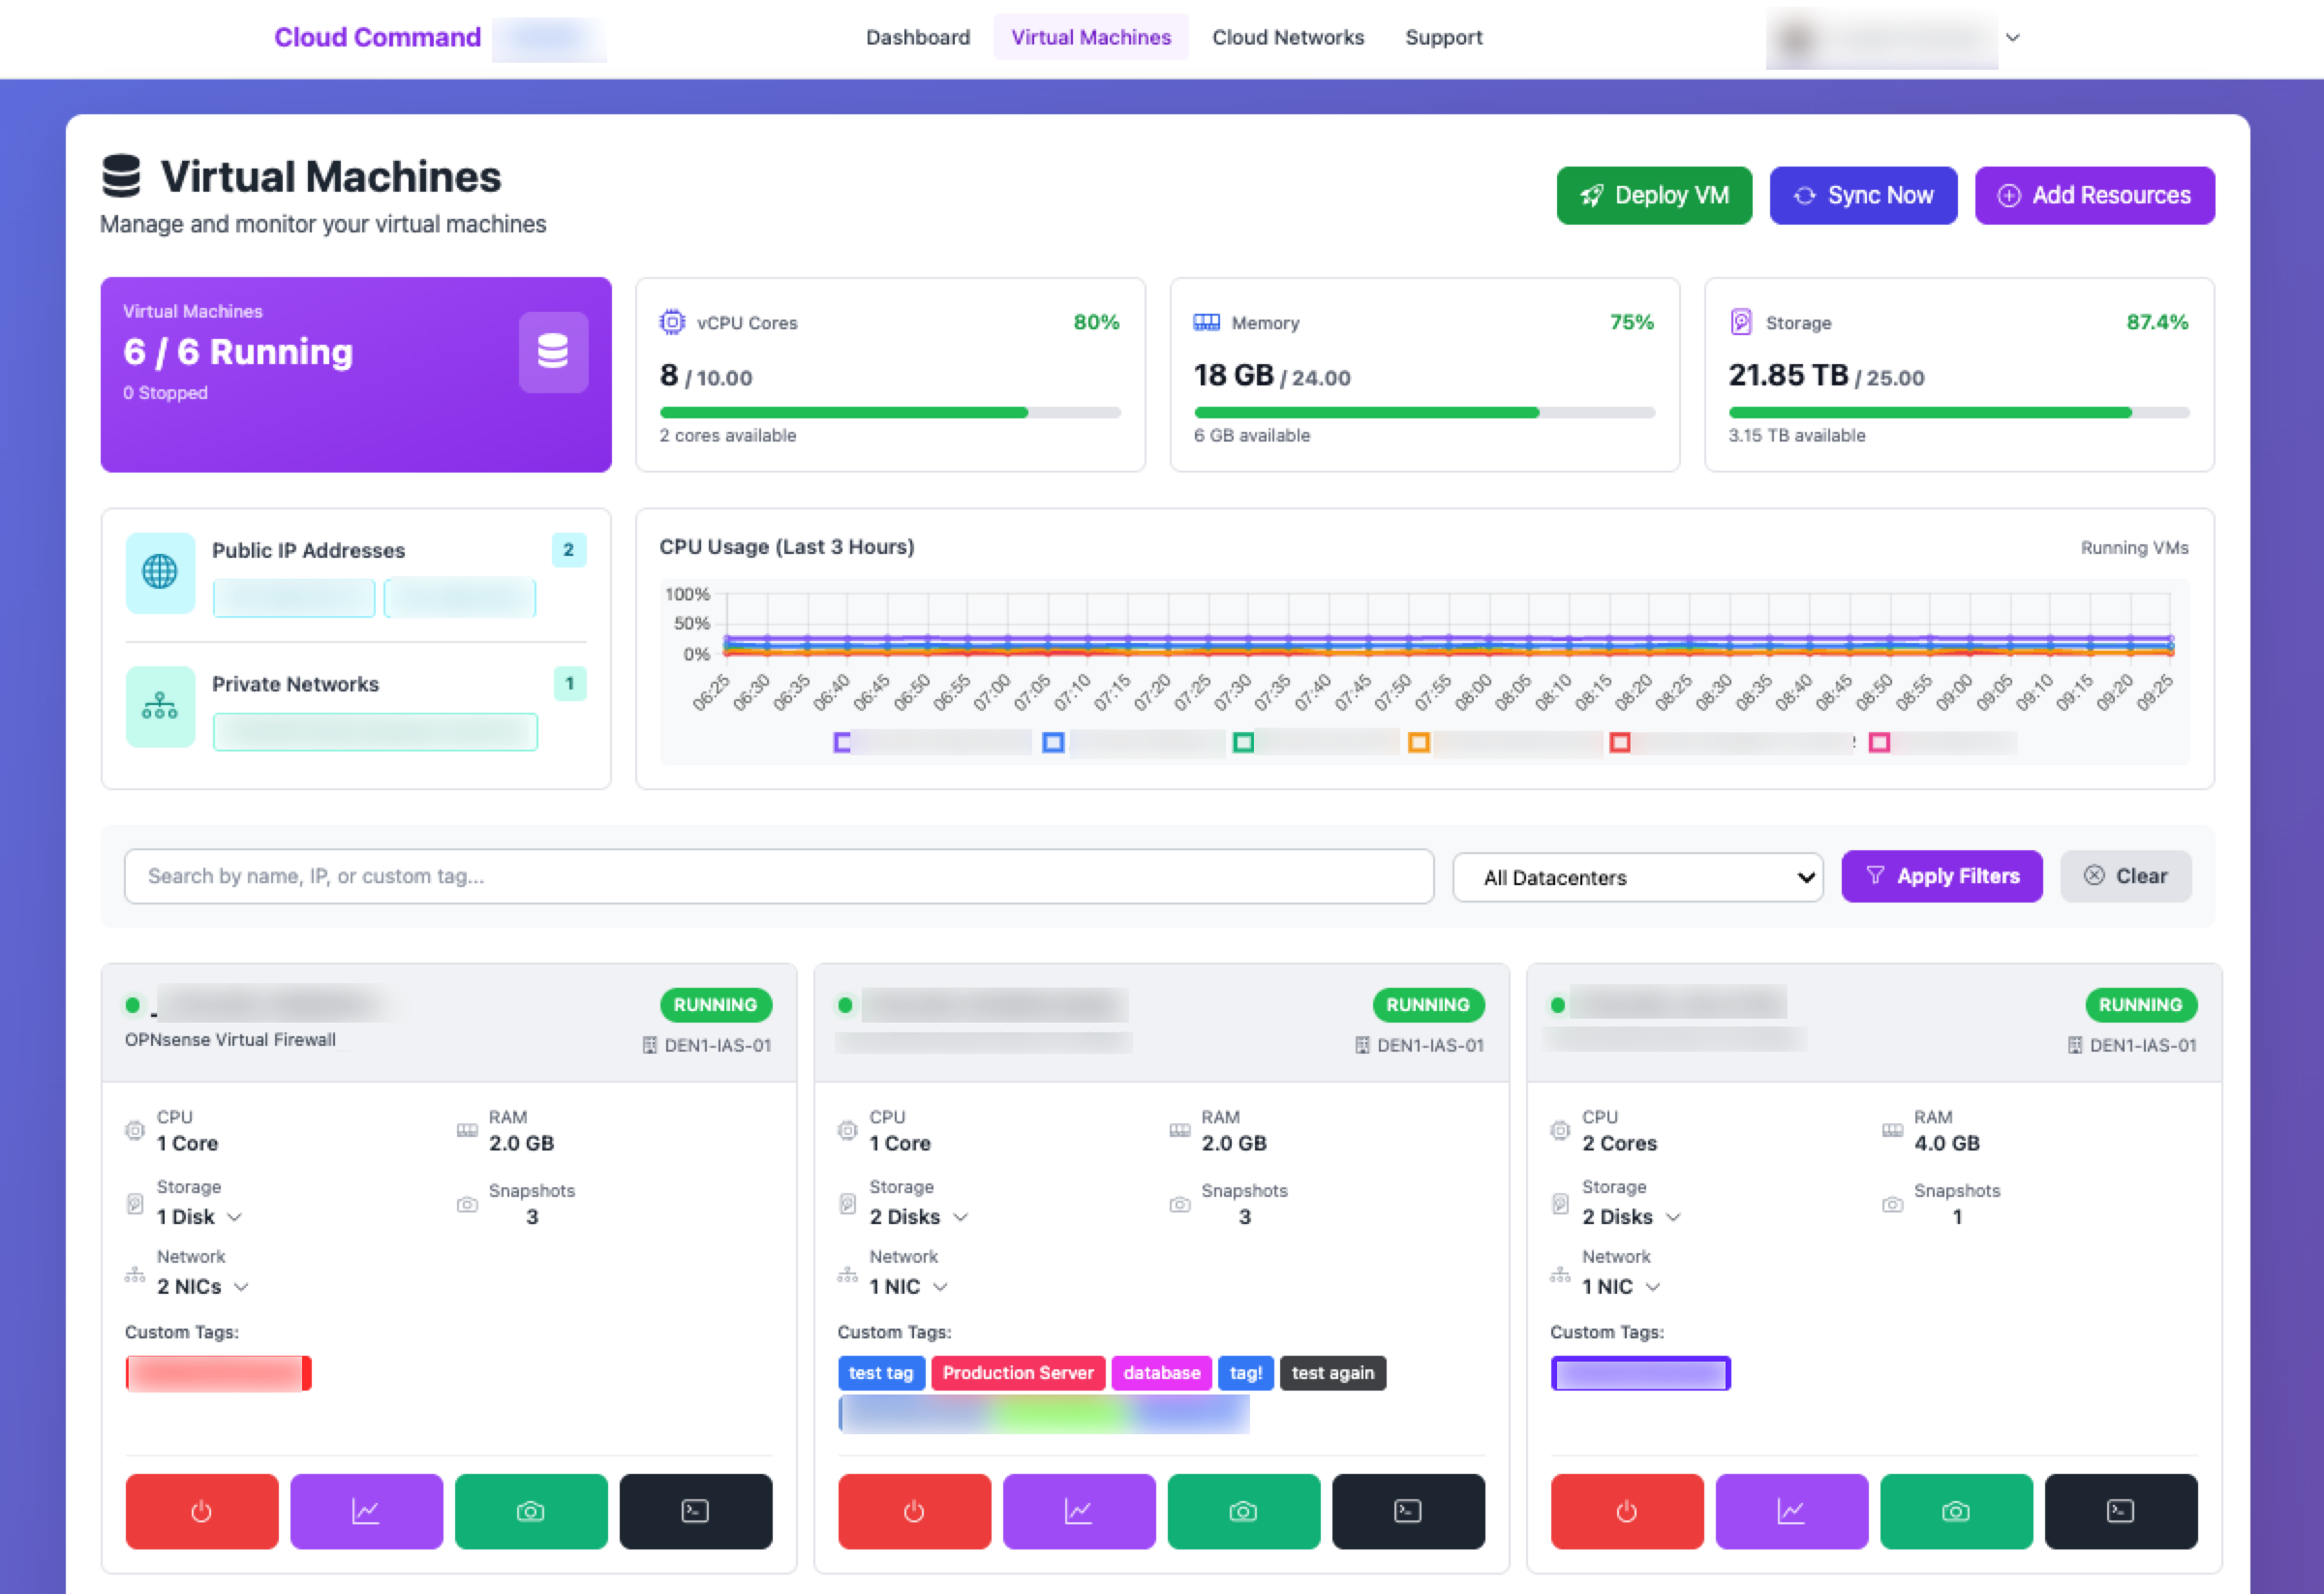The height and width of the screenshot is (1594, 2324).
Task: Power off the OPNsense Virtual Firewall VM
Action: (201, 1511)
